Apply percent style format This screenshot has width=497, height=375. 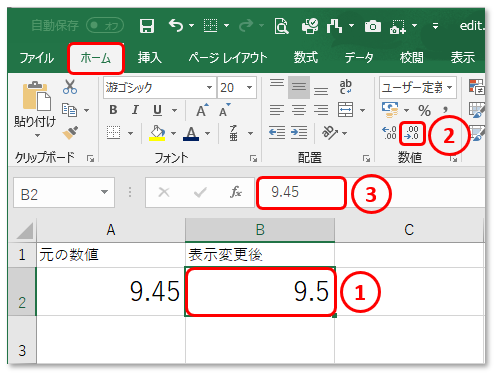pos(424,110)
